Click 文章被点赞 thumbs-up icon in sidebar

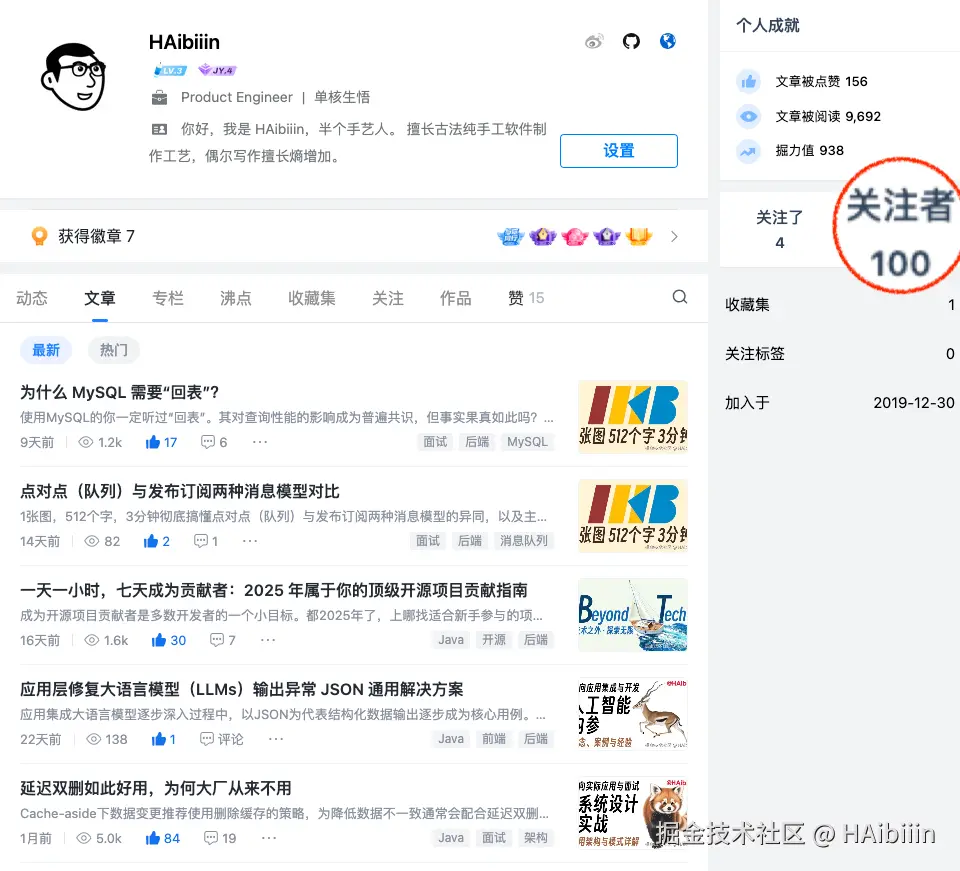[748, 81]
